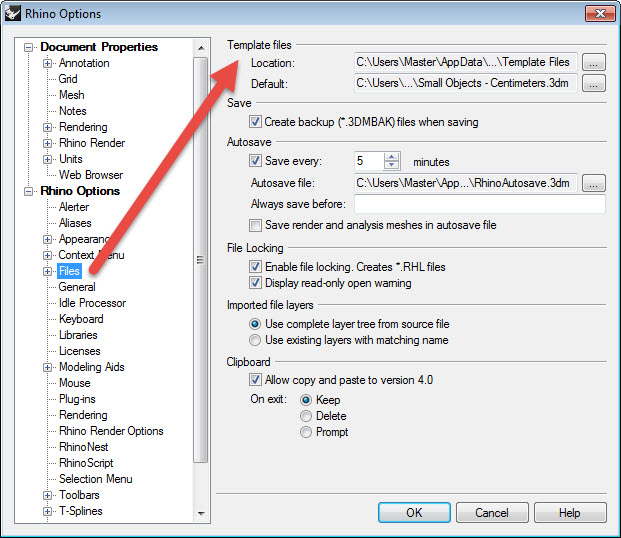This screenshot has width=621, height=538.
Task: Browse for Autosave file path
Action: pos(594,183)
